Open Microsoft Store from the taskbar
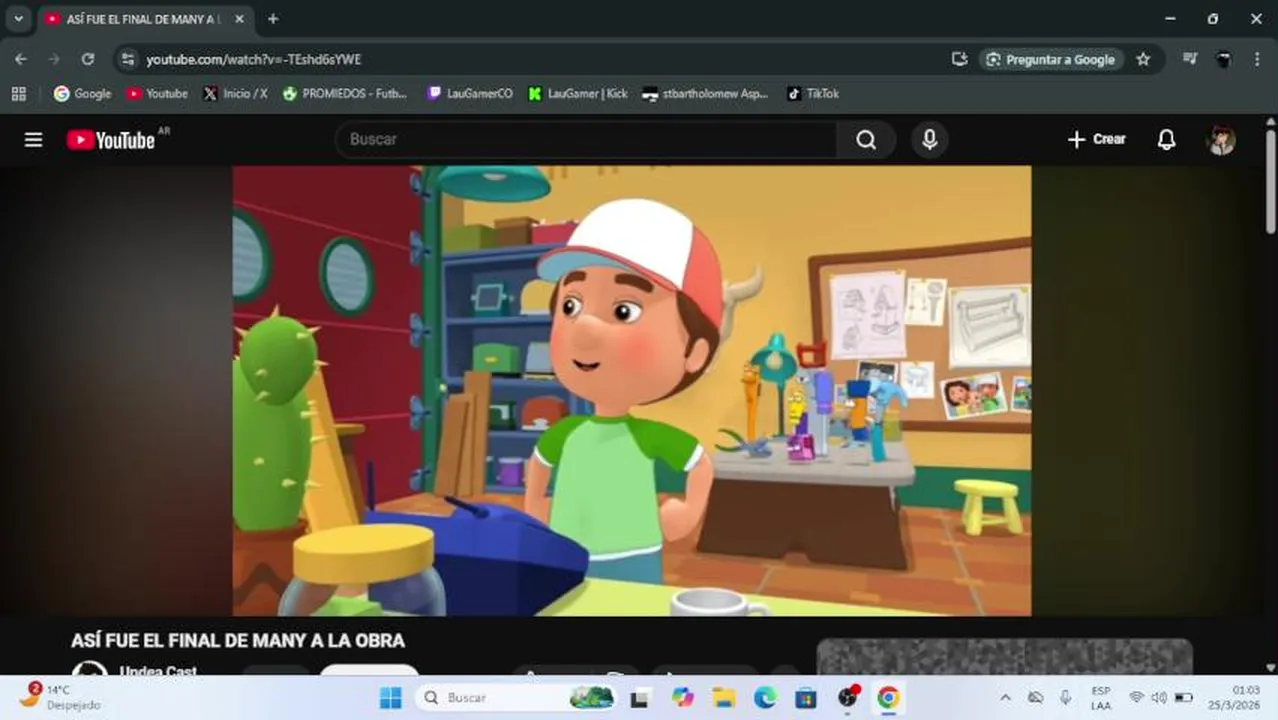 pyautogui.click(x=806, y=698)
